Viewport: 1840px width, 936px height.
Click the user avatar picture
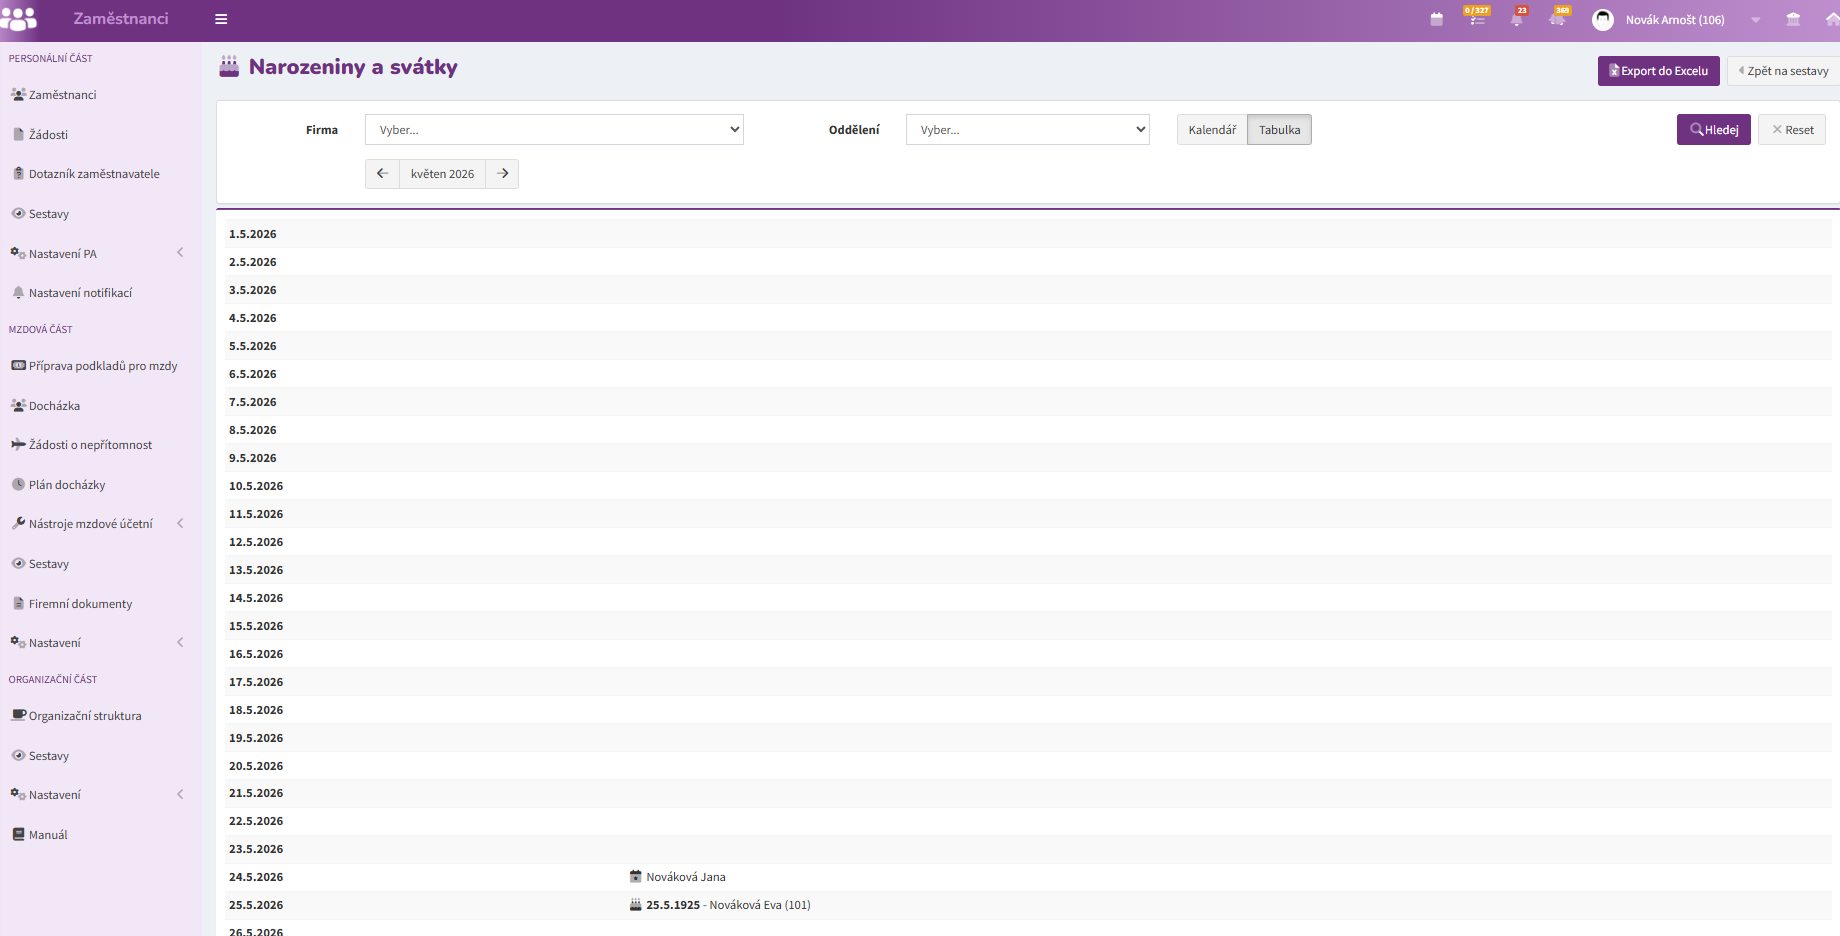(x=1603, y=20)
